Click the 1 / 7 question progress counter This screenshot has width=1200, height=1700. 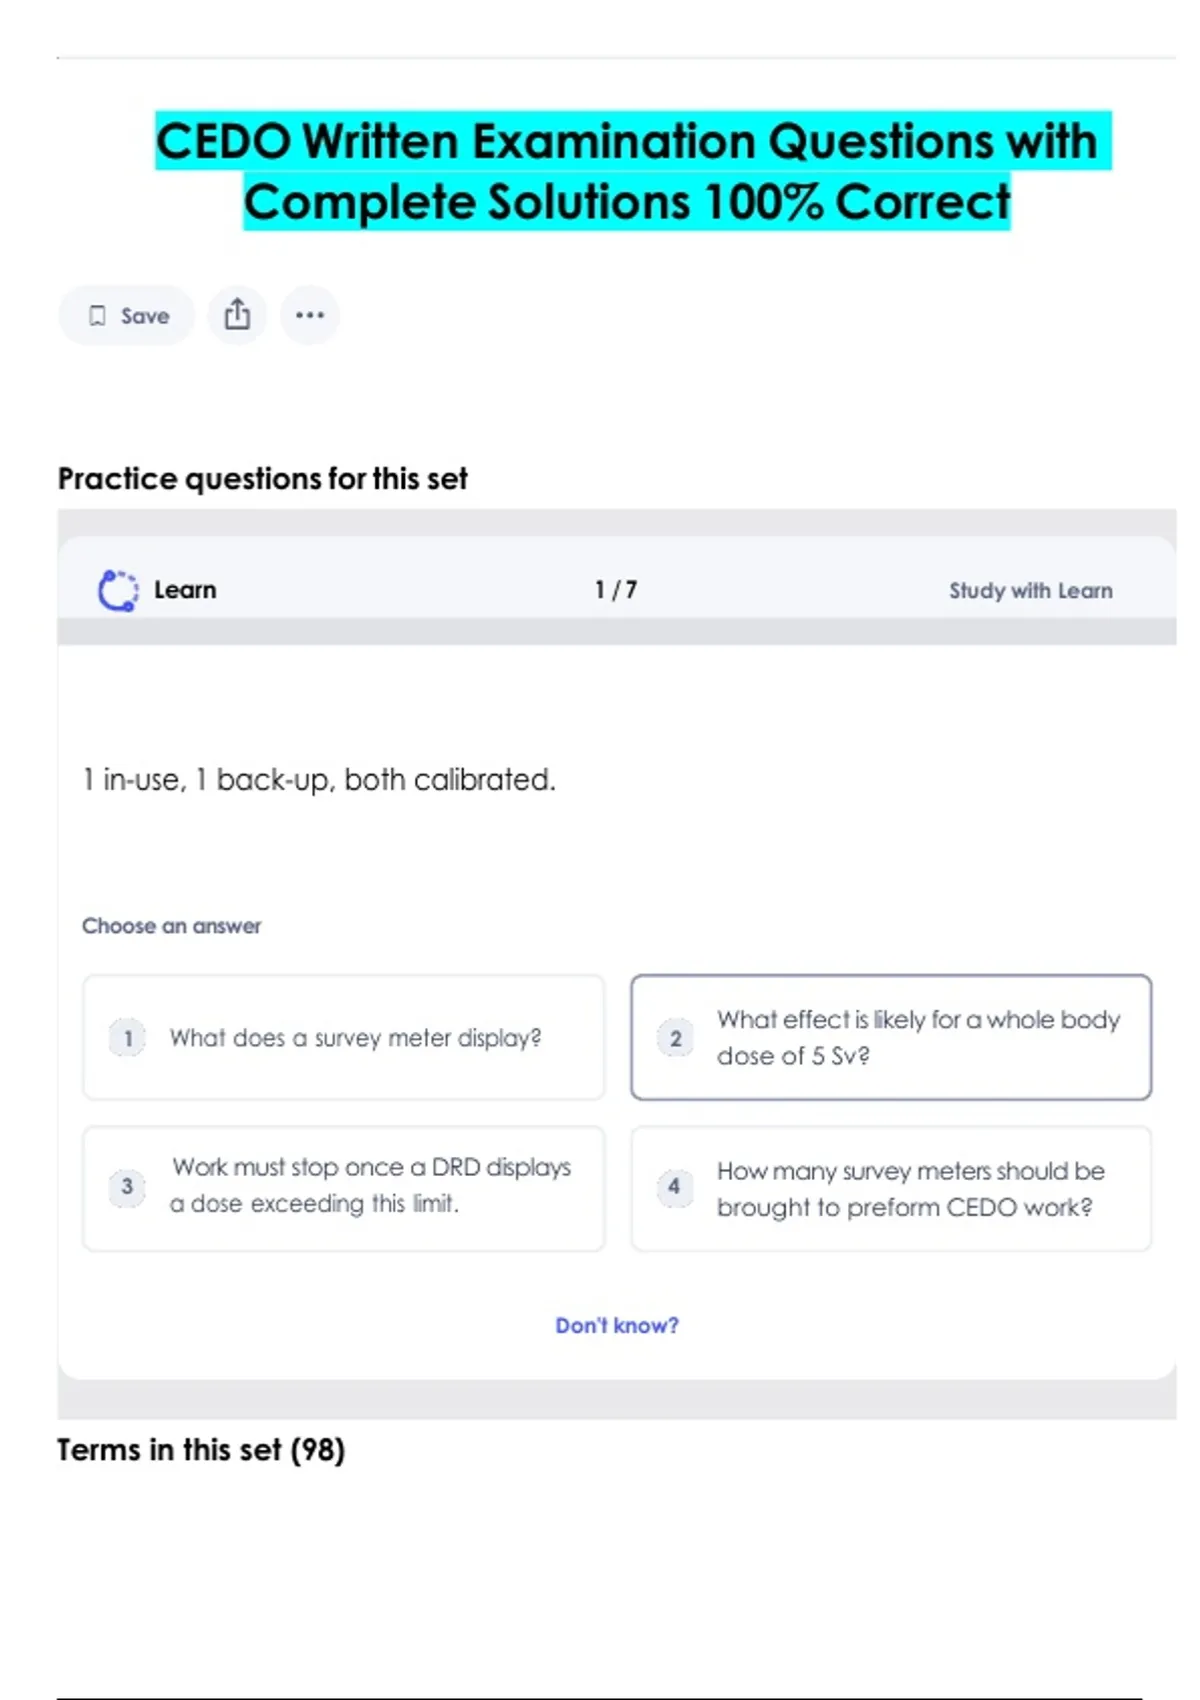pyautogui.click(x=616, y=590)
